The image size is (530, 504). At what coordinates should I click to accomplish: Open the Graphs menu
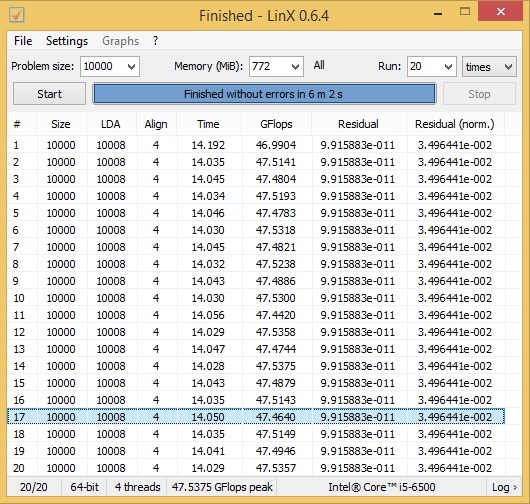pos(120,41)
